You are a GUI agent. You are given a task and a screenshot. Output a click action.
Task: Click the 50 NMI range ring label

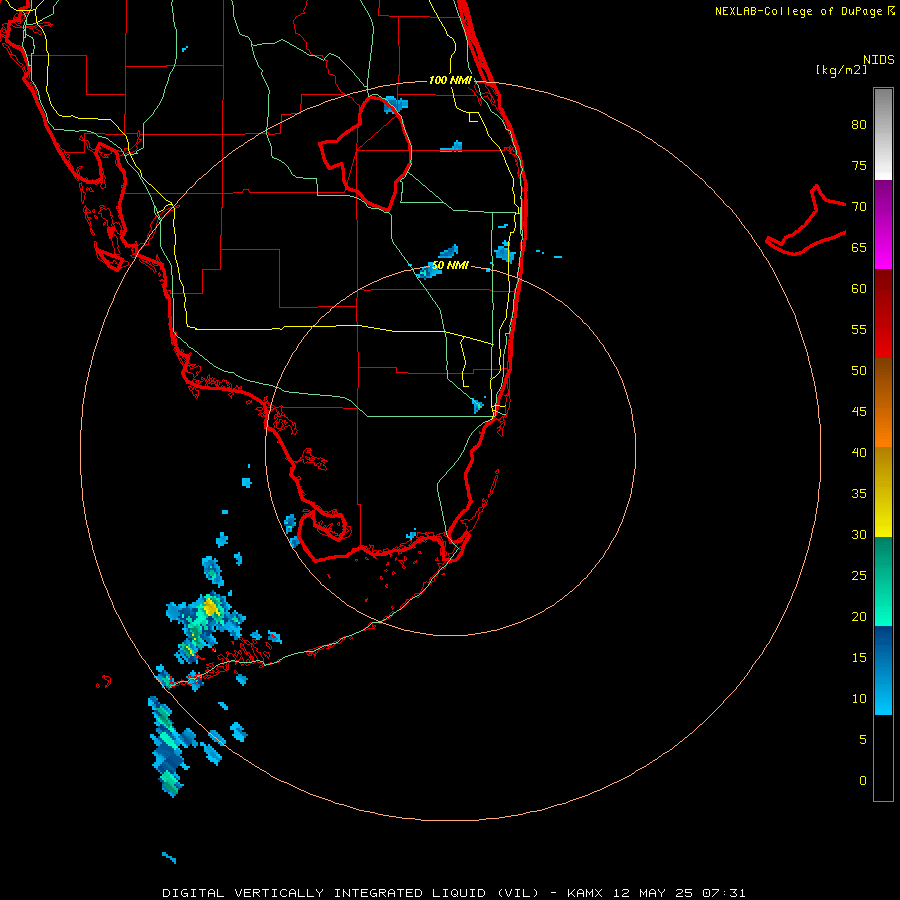[x=450, y=265]
